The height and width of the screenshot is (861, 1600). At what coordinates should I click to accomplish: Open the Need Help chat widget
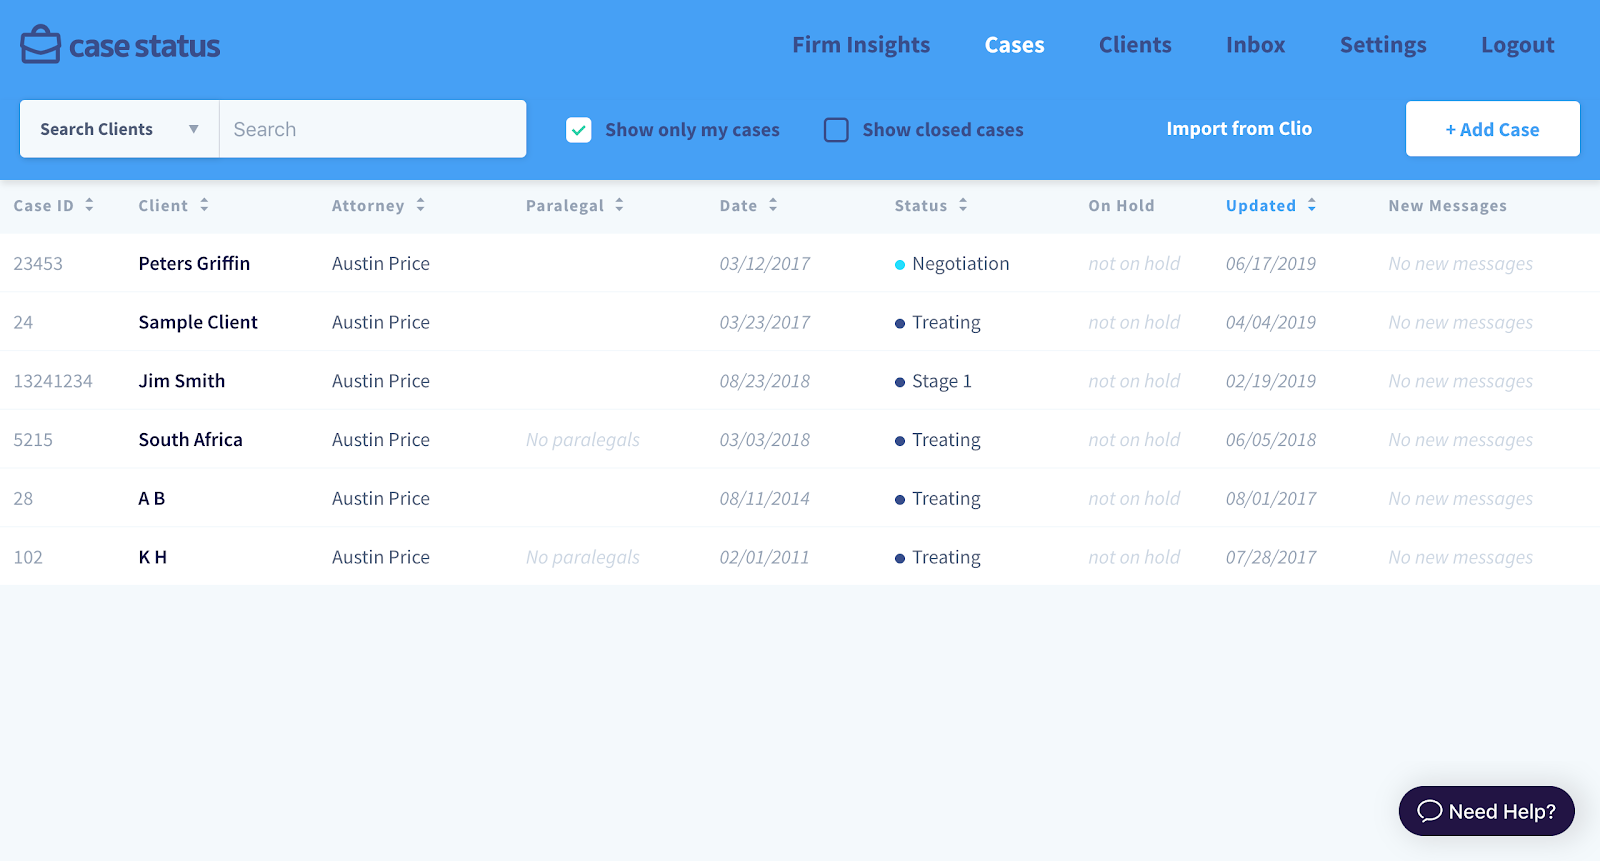pos(1486,811)
